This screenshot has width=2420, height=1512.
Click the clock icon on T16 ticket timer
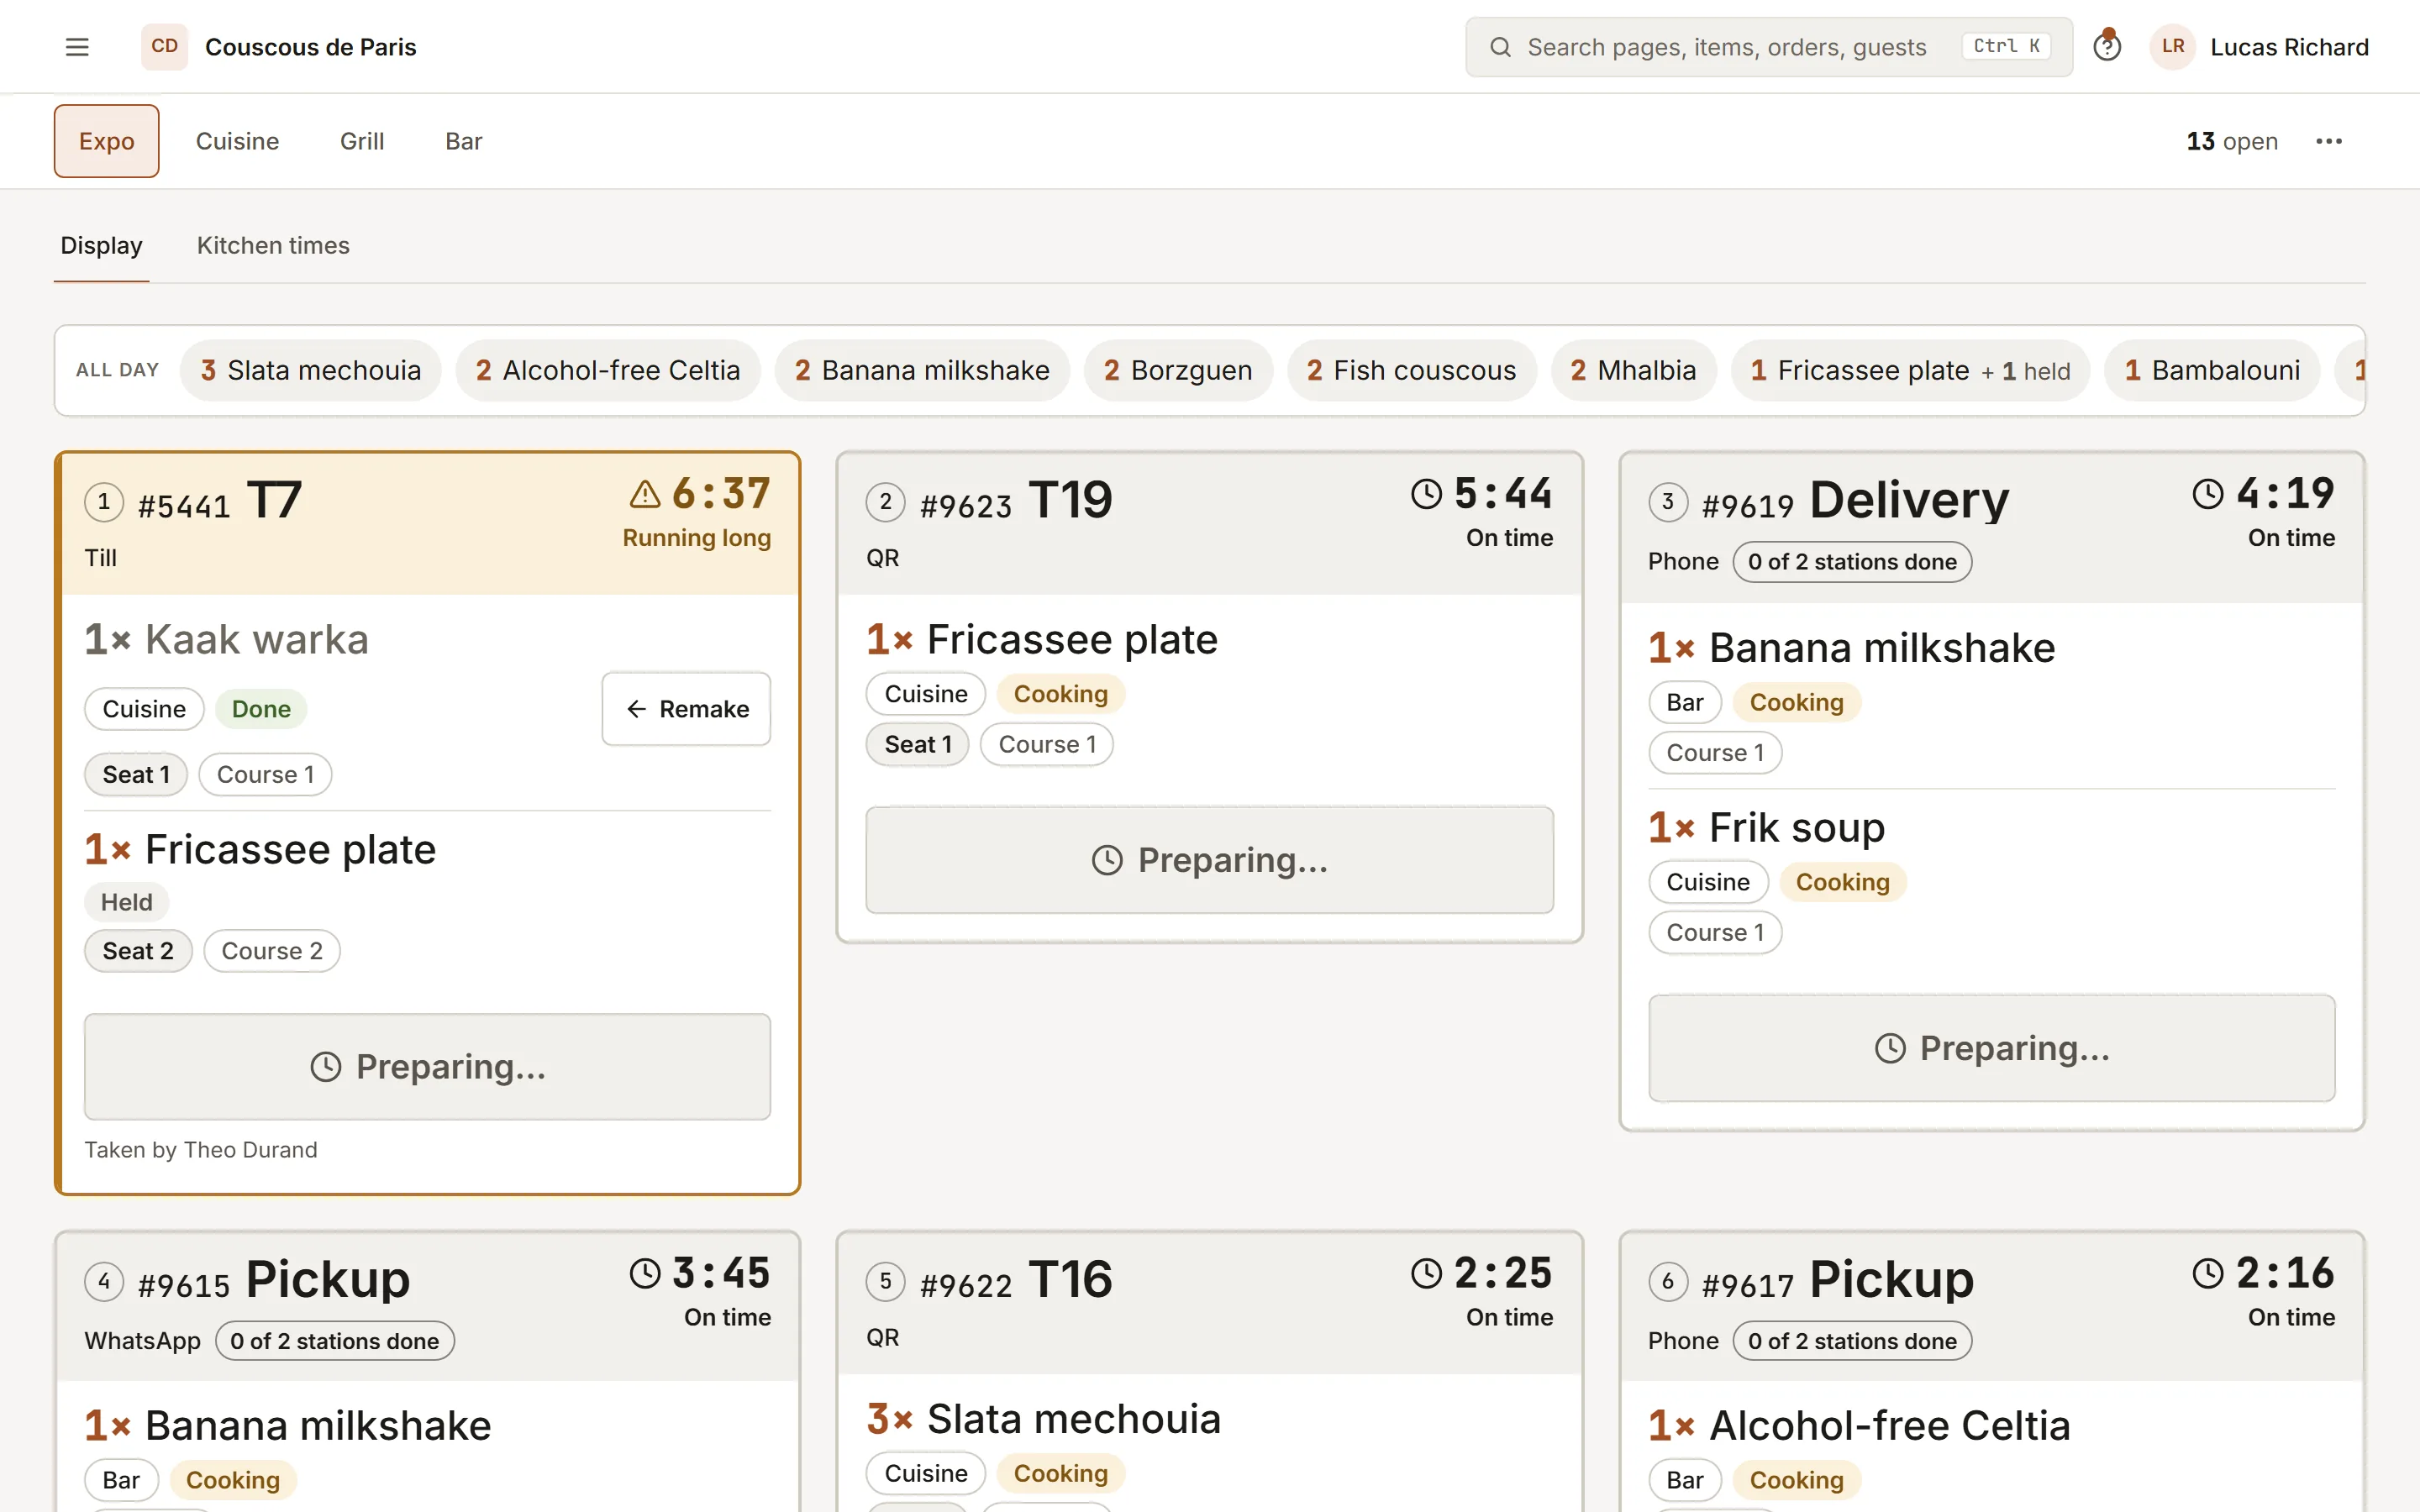(1426, 1273)
